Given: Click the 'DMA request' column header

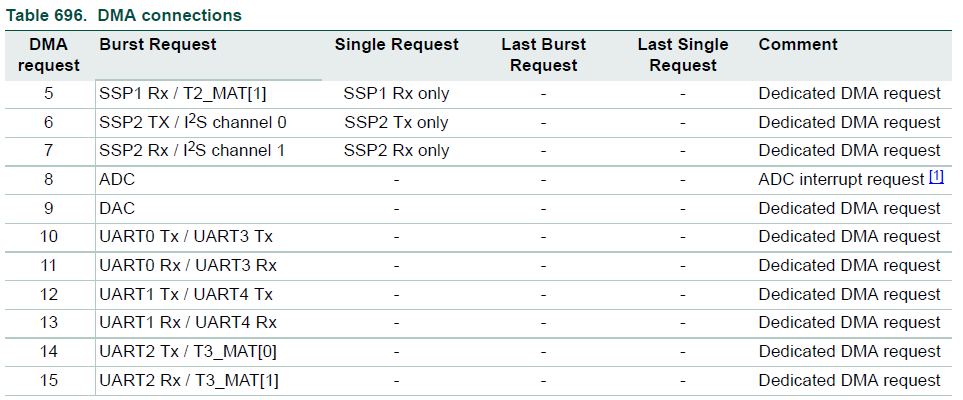Looking at the screenshot, I should point(49,55).
